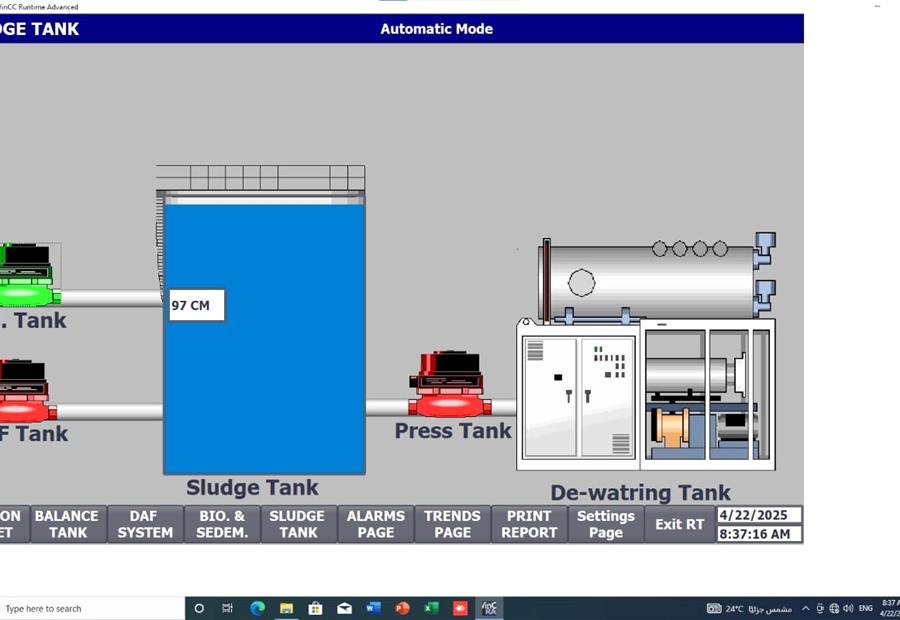Click the Automatic Mode header text

pos(436,29)
